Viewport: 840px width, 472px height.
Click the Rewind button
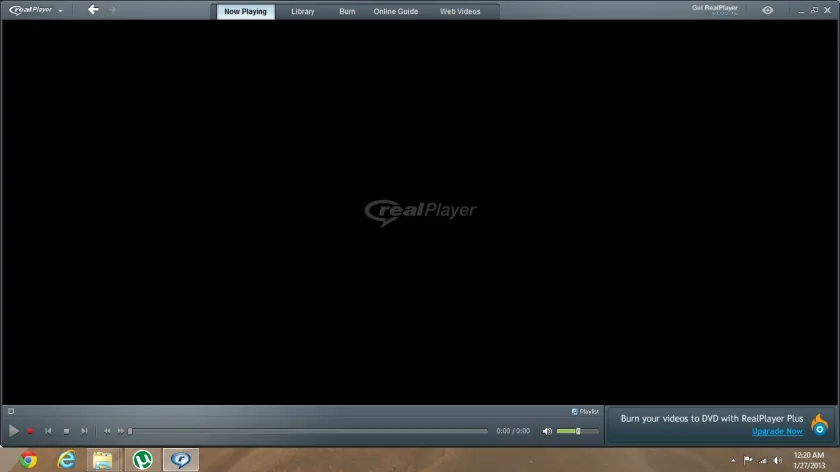[x=107, y=431]
